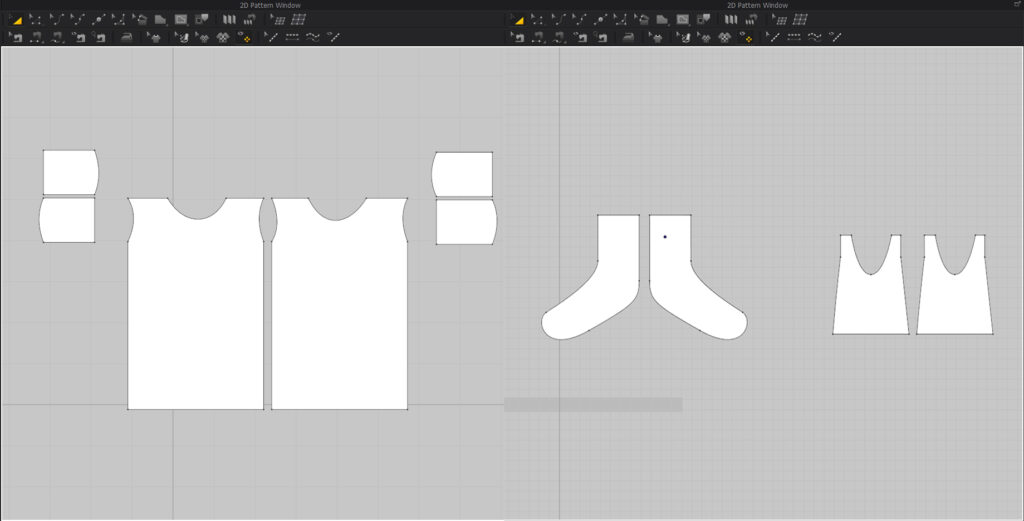The height and width of the screenshot is (521, 1024).
Task: Click the Iron/Steam tool in right window toolbar
Action: click(x=627, y=37)
